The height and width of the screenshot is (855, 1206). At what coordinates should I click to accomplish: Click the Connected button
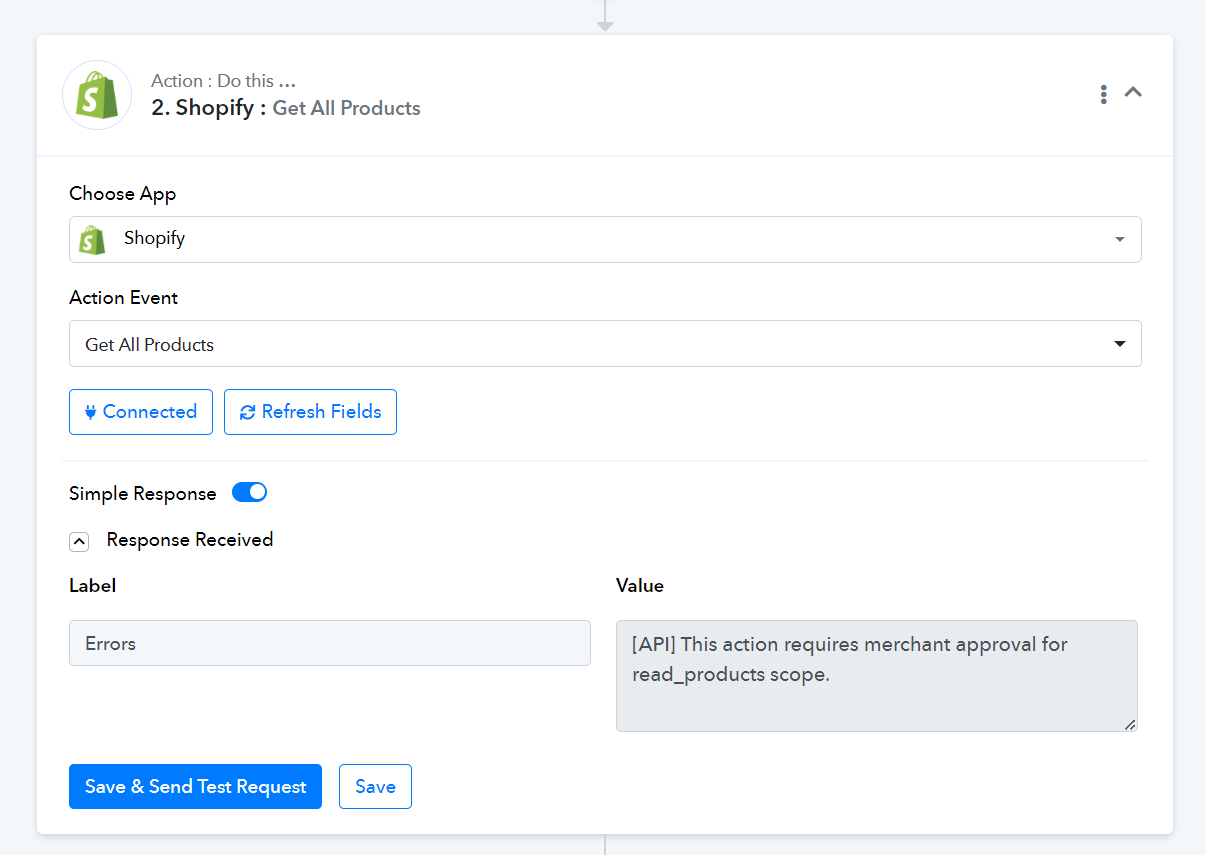(141, 412)
